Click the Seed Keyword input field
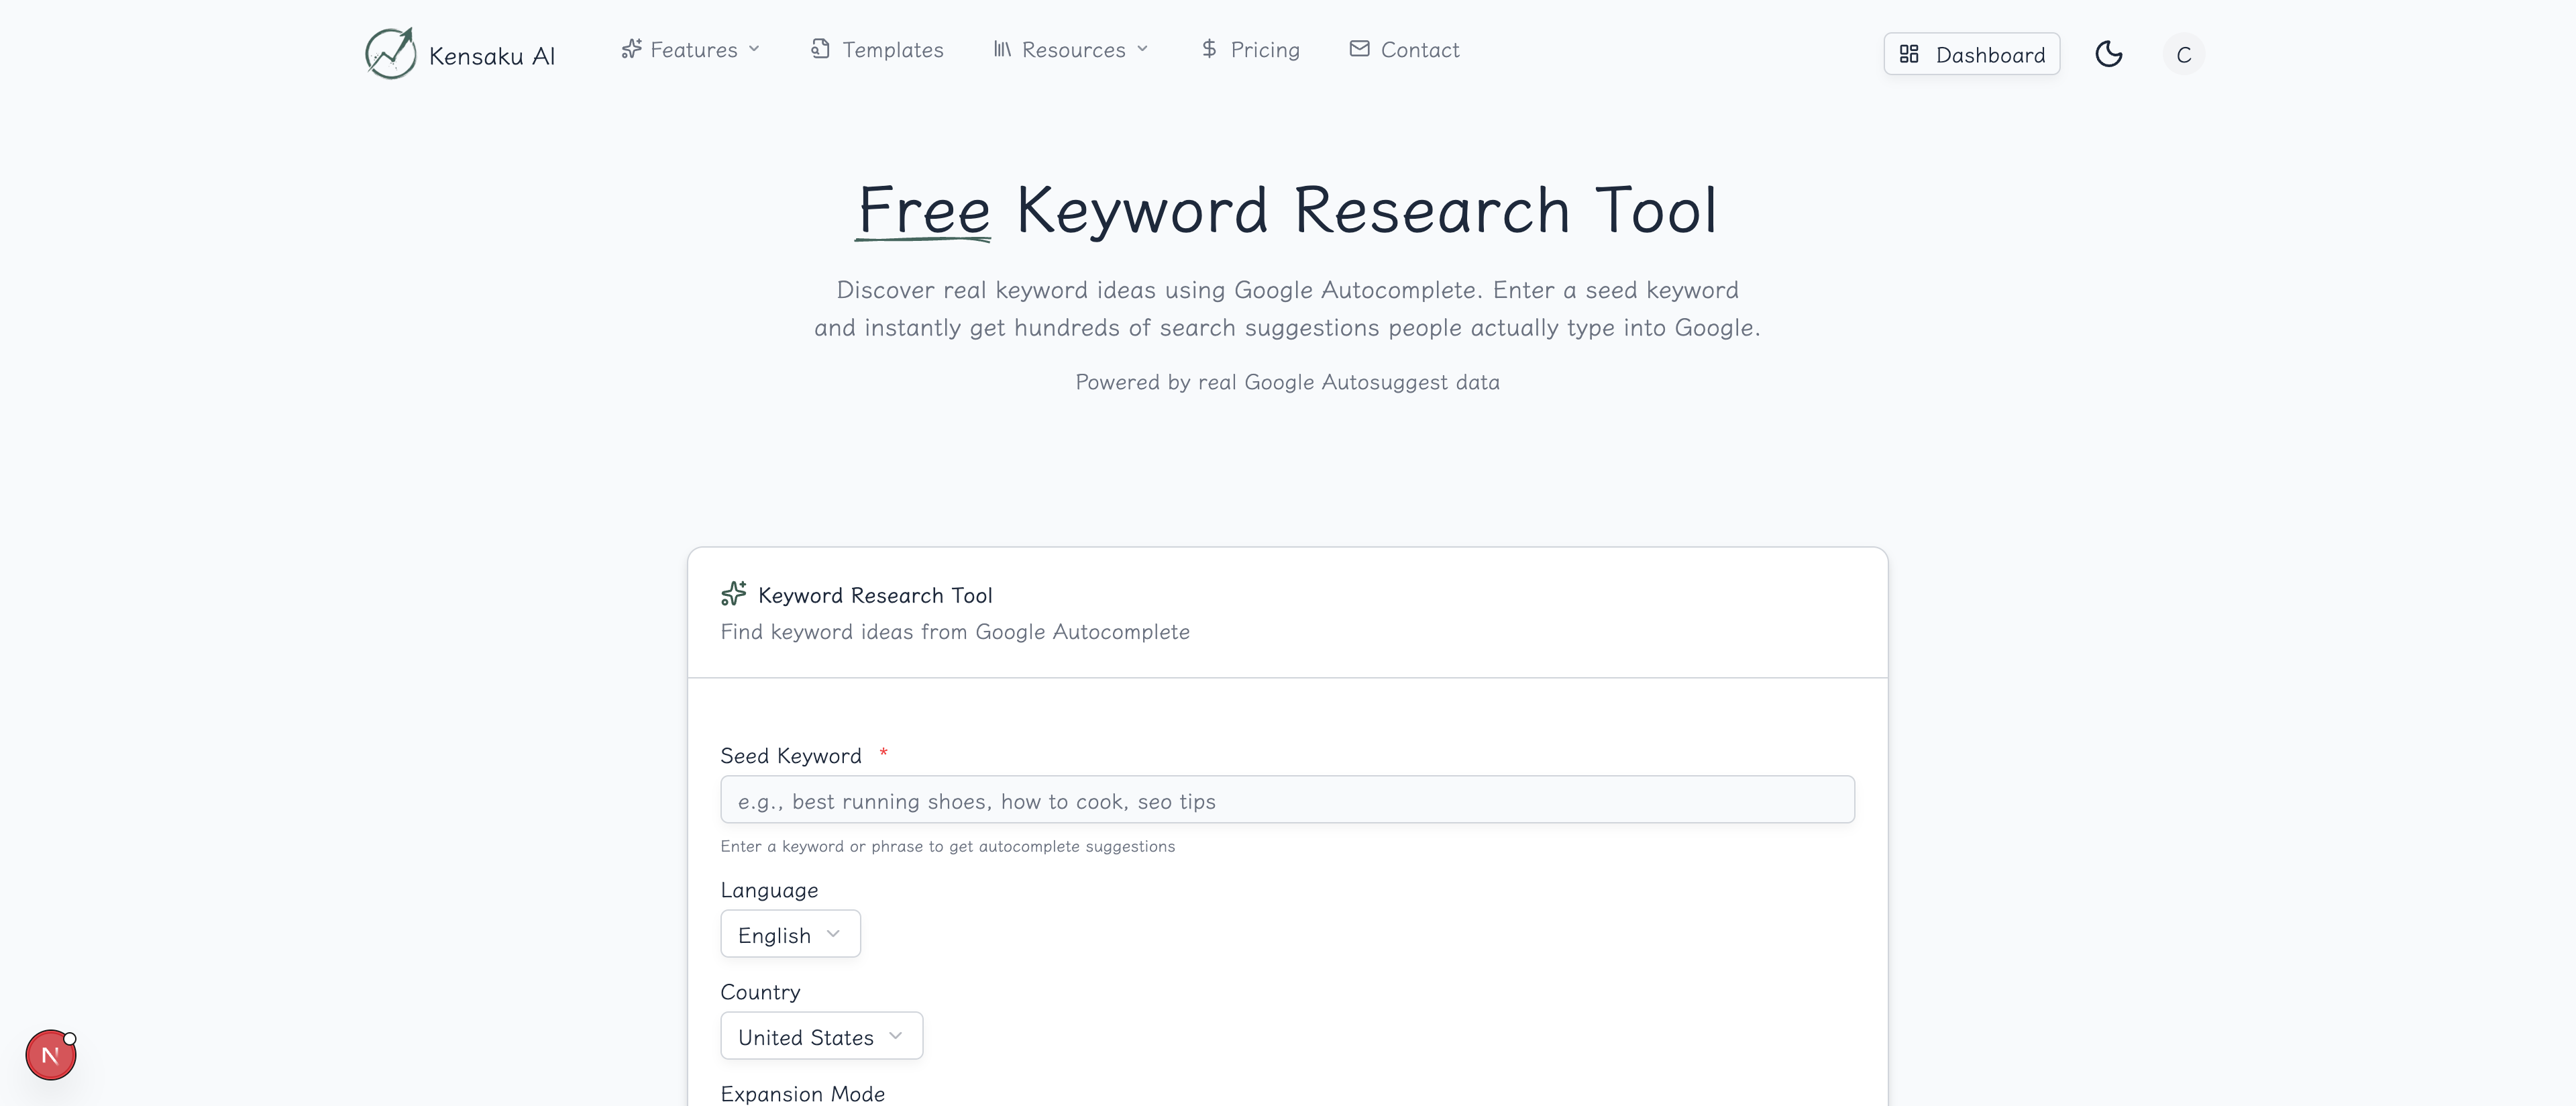This screenshot has height=1106, width=2576. (x=1287, y=800)
